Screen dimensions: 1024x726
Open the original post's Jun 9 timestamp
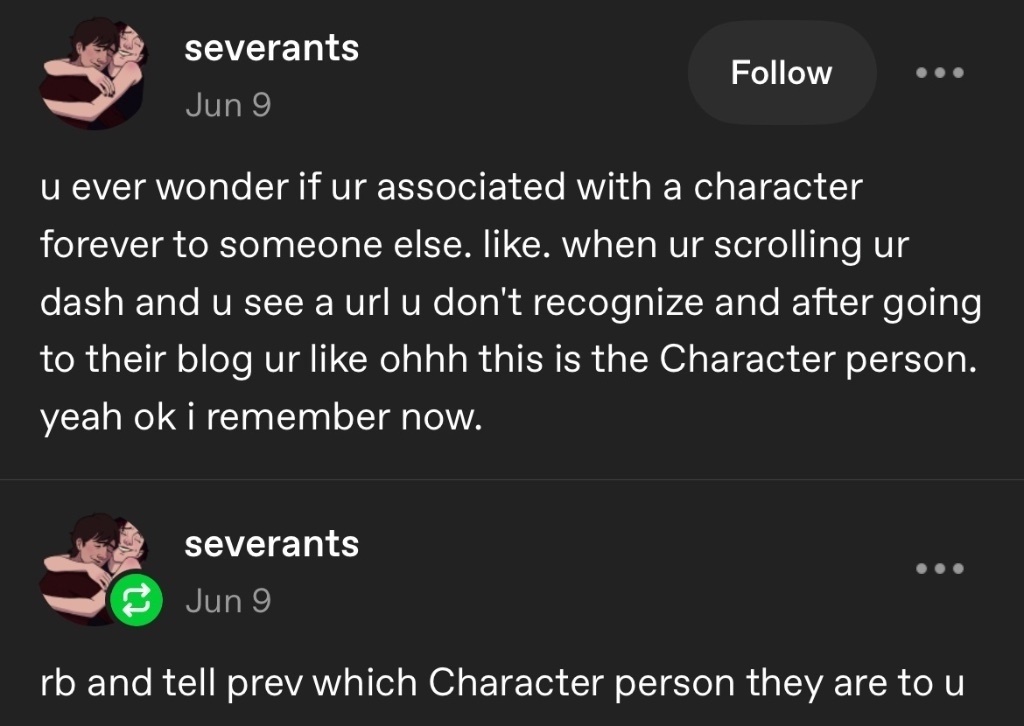pyautogui.click(x=228, y=105)
